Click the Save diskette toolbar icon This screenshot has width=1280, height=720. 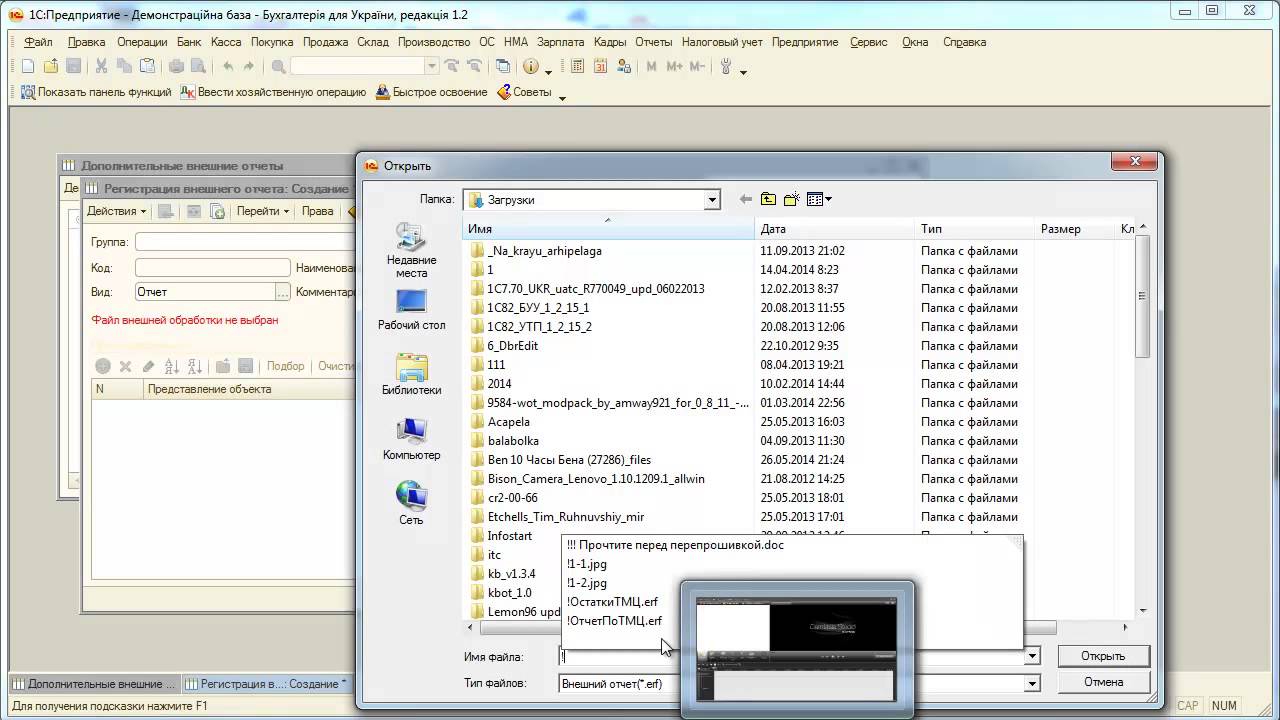pos(73,66)
